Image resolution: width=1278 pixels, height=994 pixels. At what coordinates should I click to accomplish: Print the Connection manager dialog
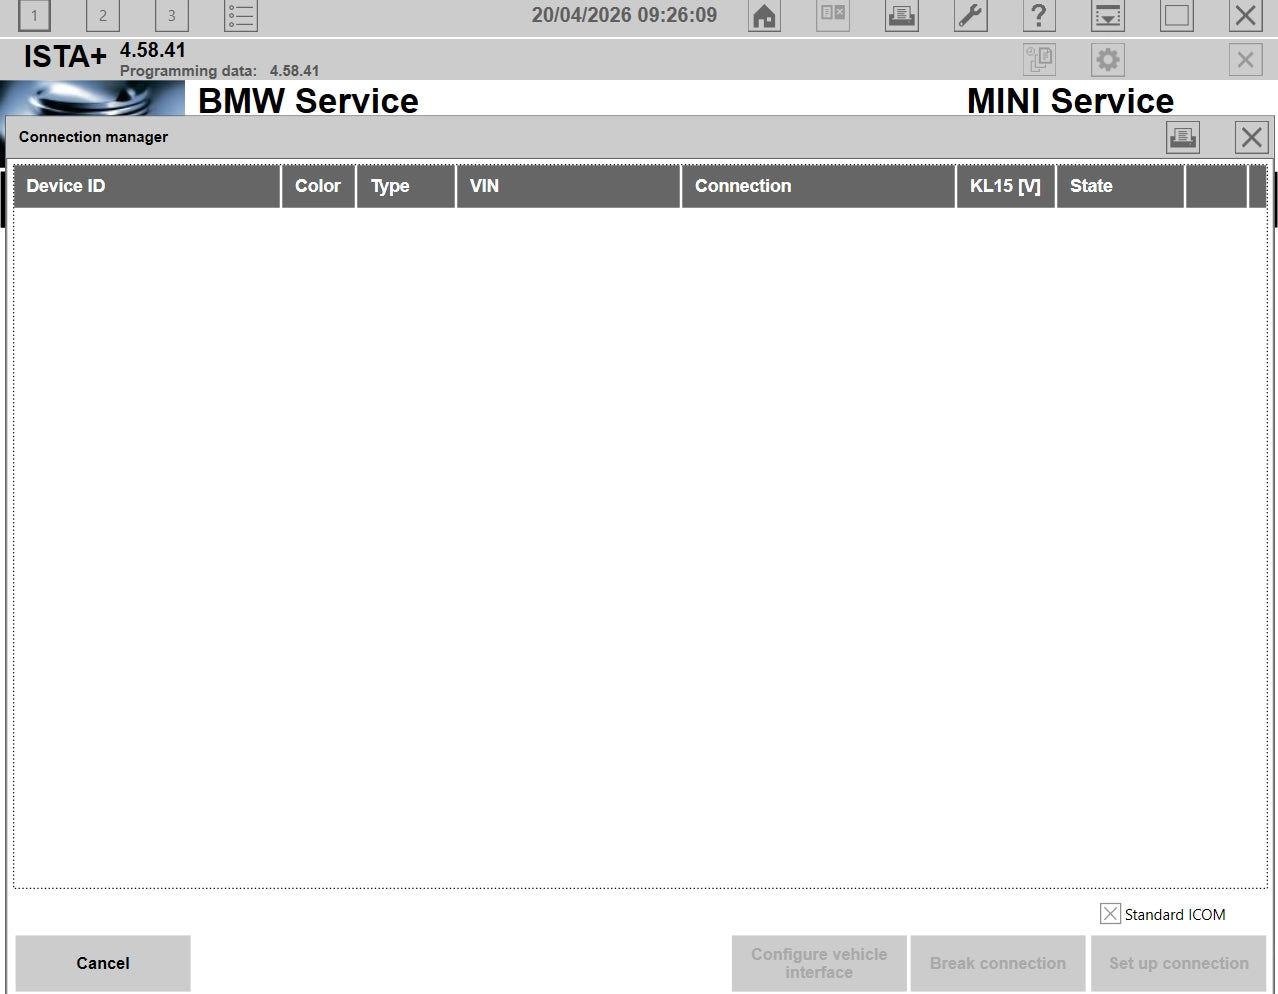(1183, 138)
